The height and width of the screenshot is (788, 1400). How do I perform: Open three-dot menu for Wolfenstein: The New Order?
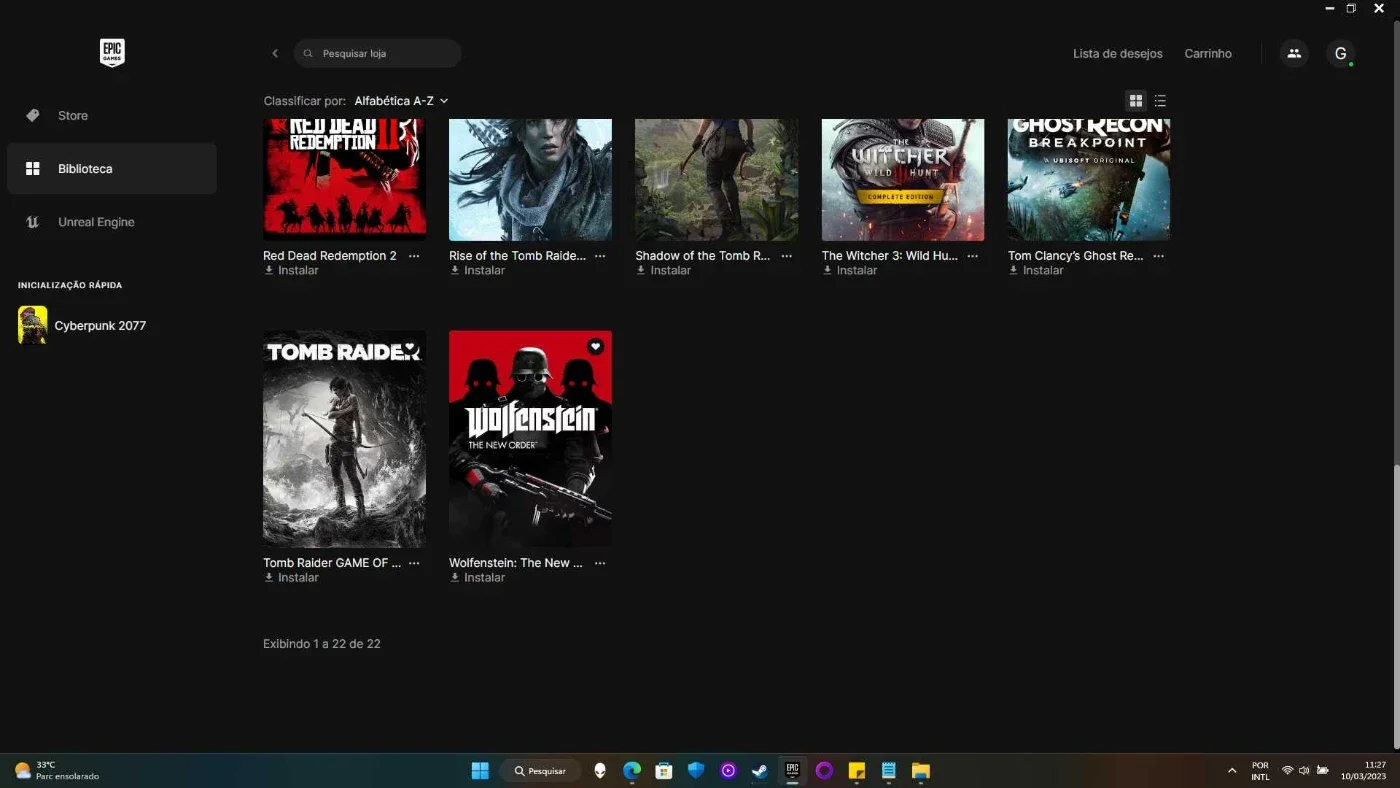(x=600, y=563)
